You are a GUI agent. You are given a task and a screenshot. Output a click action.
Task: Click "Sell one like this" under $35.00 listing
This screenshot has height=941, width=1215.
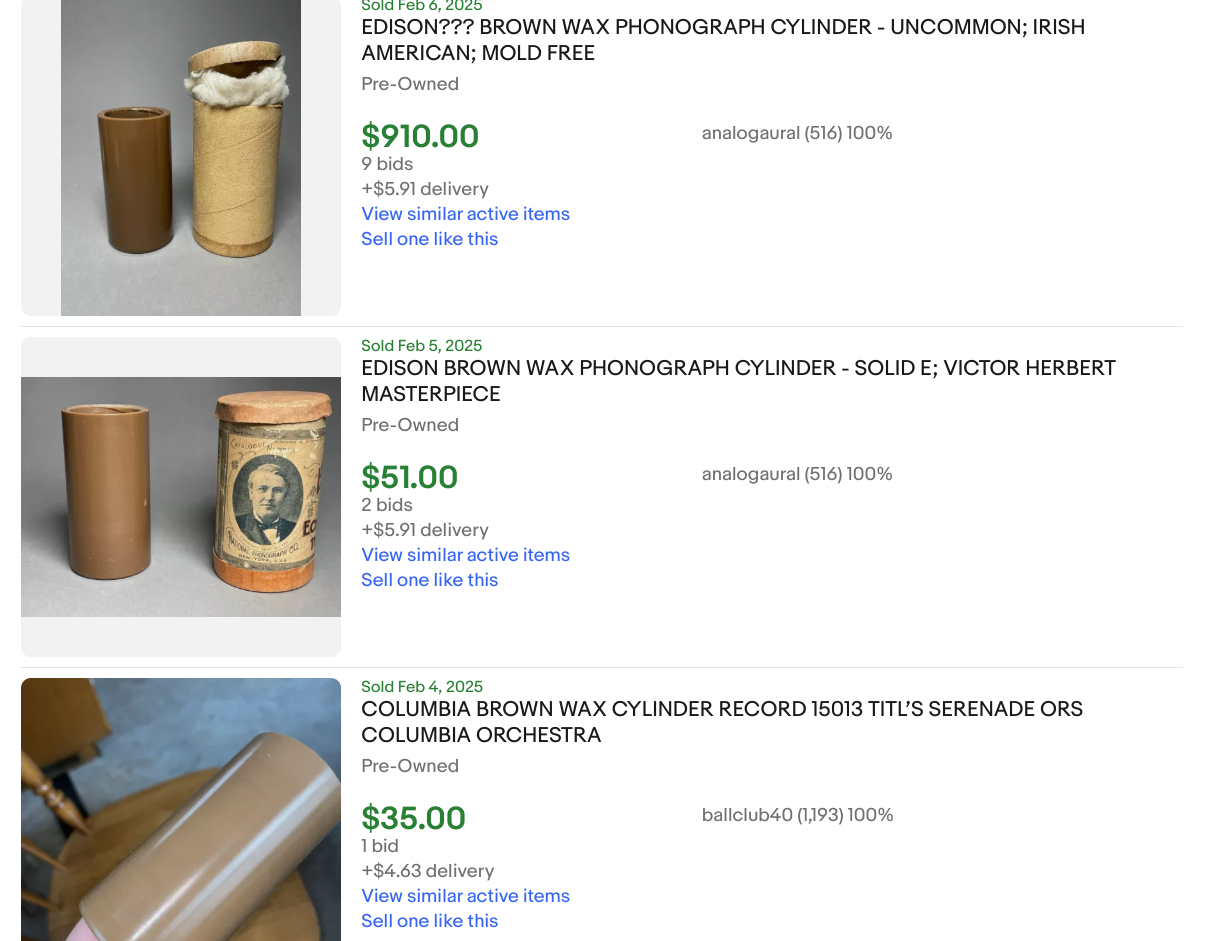[429, 921]
